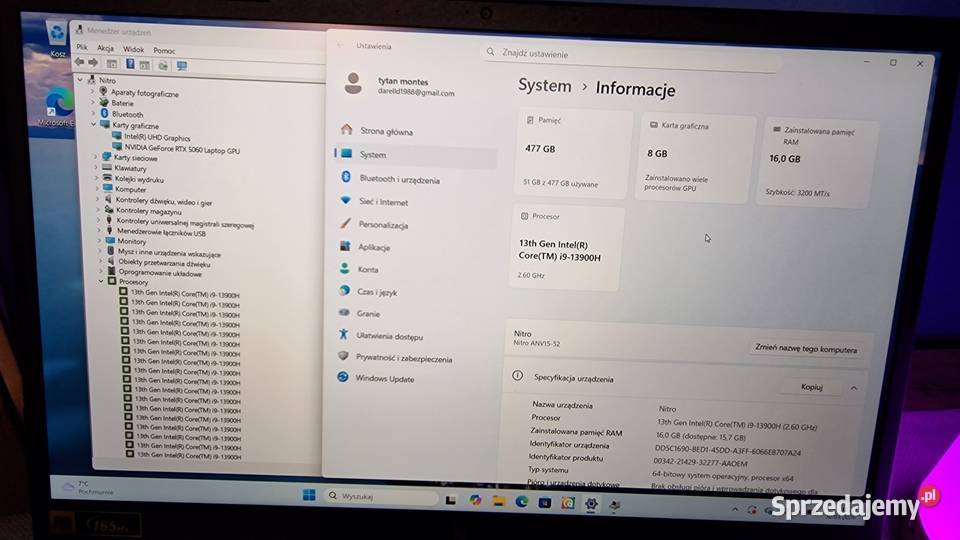The image size is (960, 540).
Task: Click the Obiekty przetwarzania dźwięku icon
Action: click(x=111, y=261)
